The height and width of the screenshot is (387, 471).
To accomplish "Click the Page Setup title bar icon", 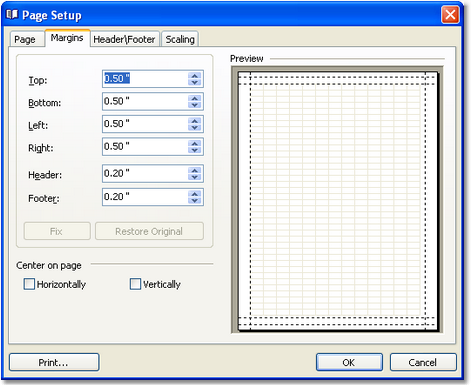I will (12, 14).
